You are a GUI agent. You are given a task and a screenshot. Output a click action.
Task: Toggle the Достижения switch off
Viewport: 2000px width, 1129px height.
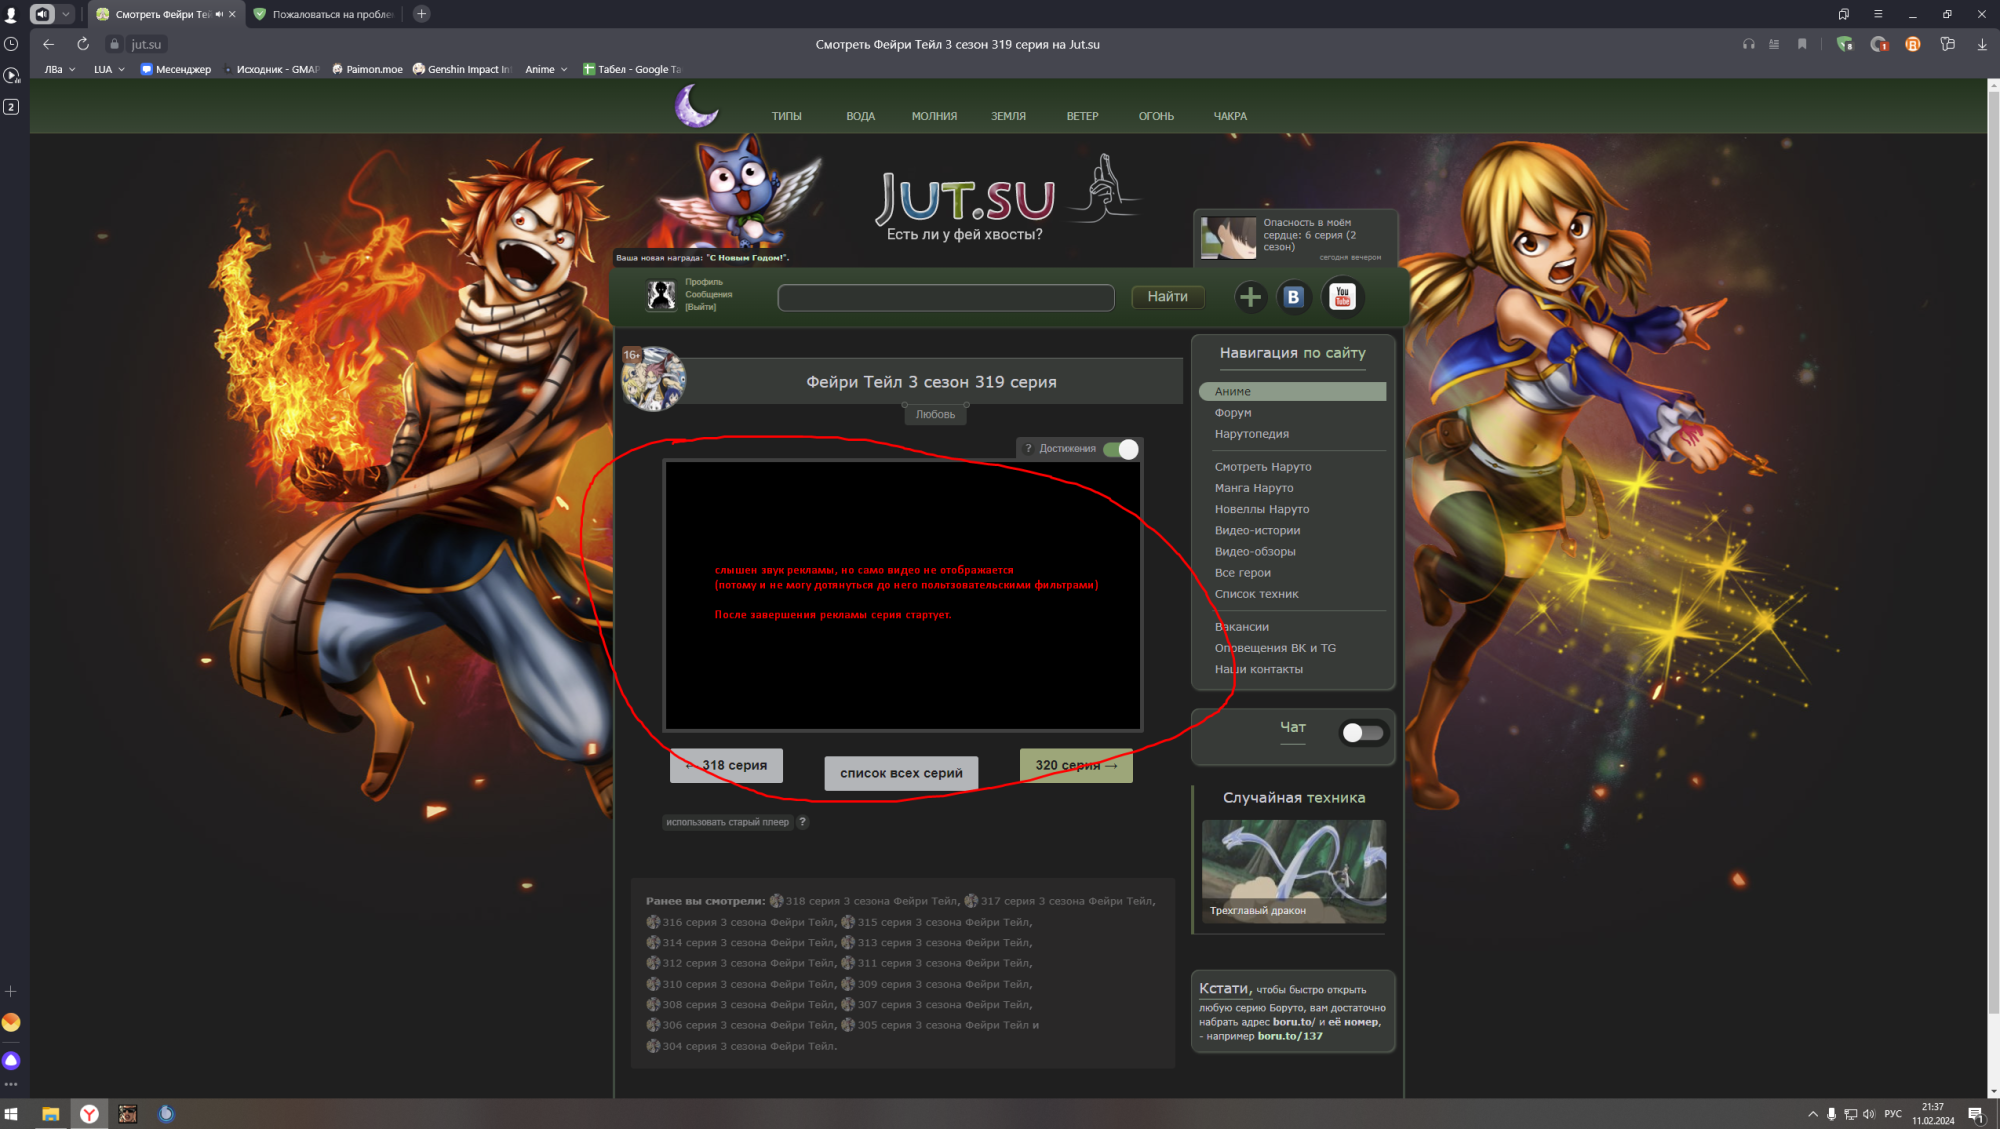click(x=1121, y=449)
